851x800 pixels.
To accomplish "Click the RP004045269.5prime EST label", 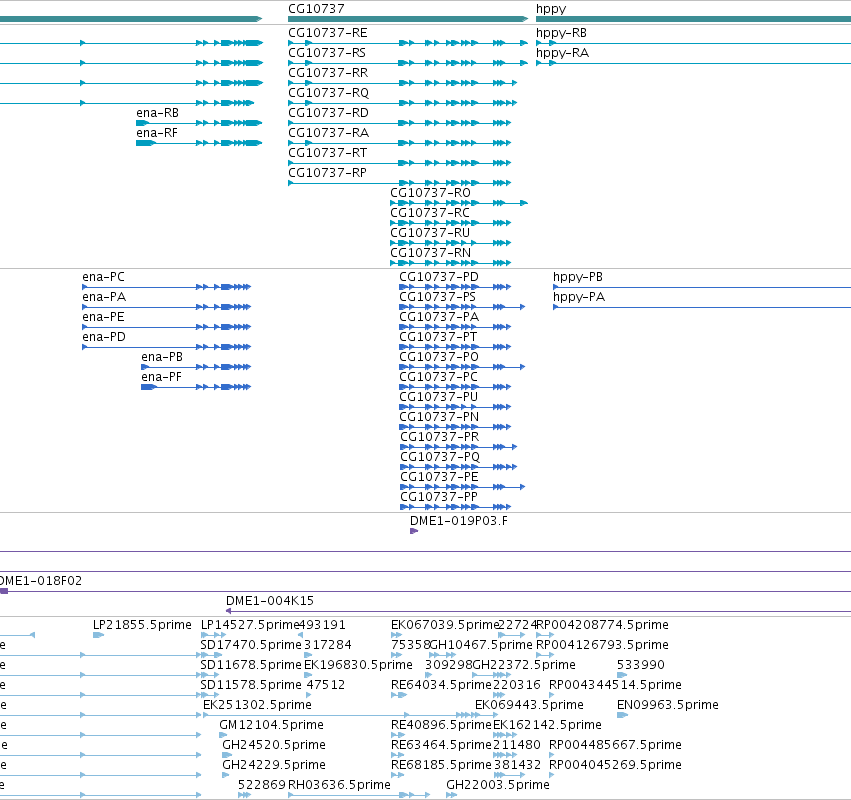I will (615, 766).
